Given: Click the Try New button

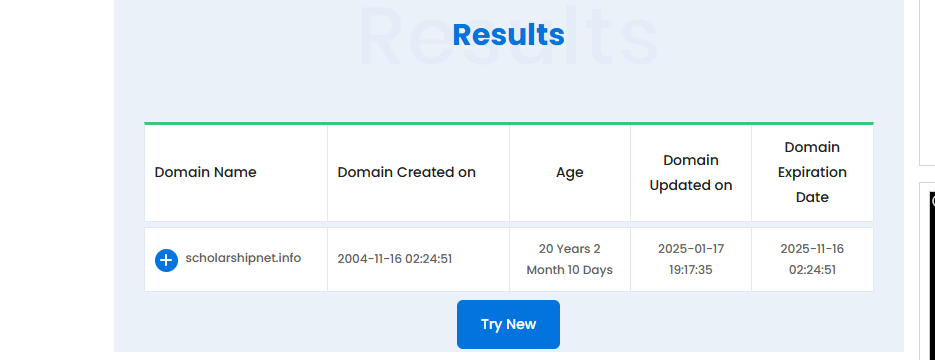Looking at the screenshot, I should point(508,324).
